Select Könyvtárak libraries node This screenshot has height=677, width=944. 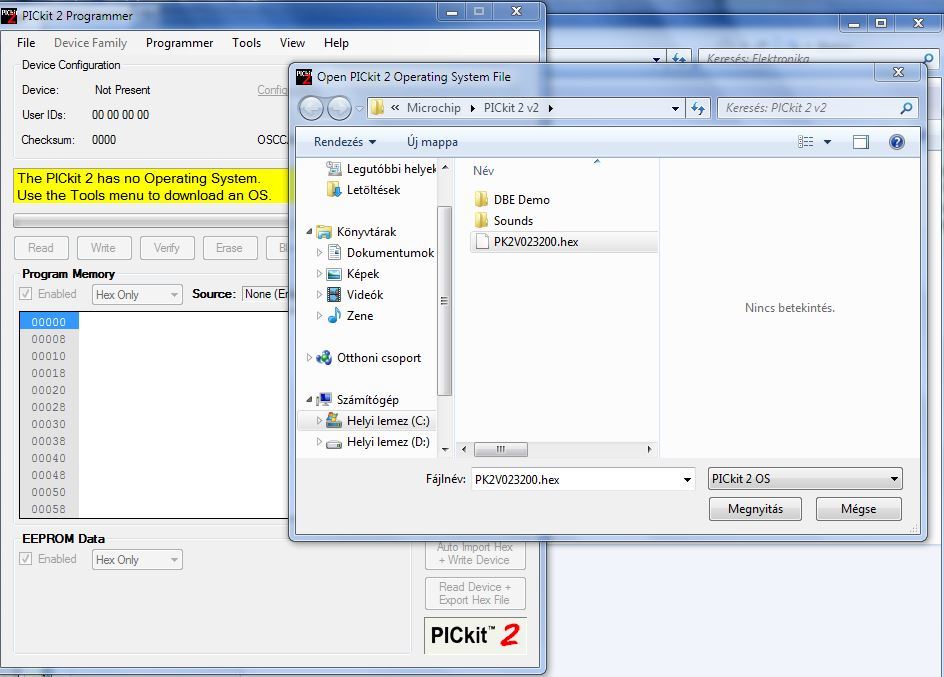click(x=356, y=232)
